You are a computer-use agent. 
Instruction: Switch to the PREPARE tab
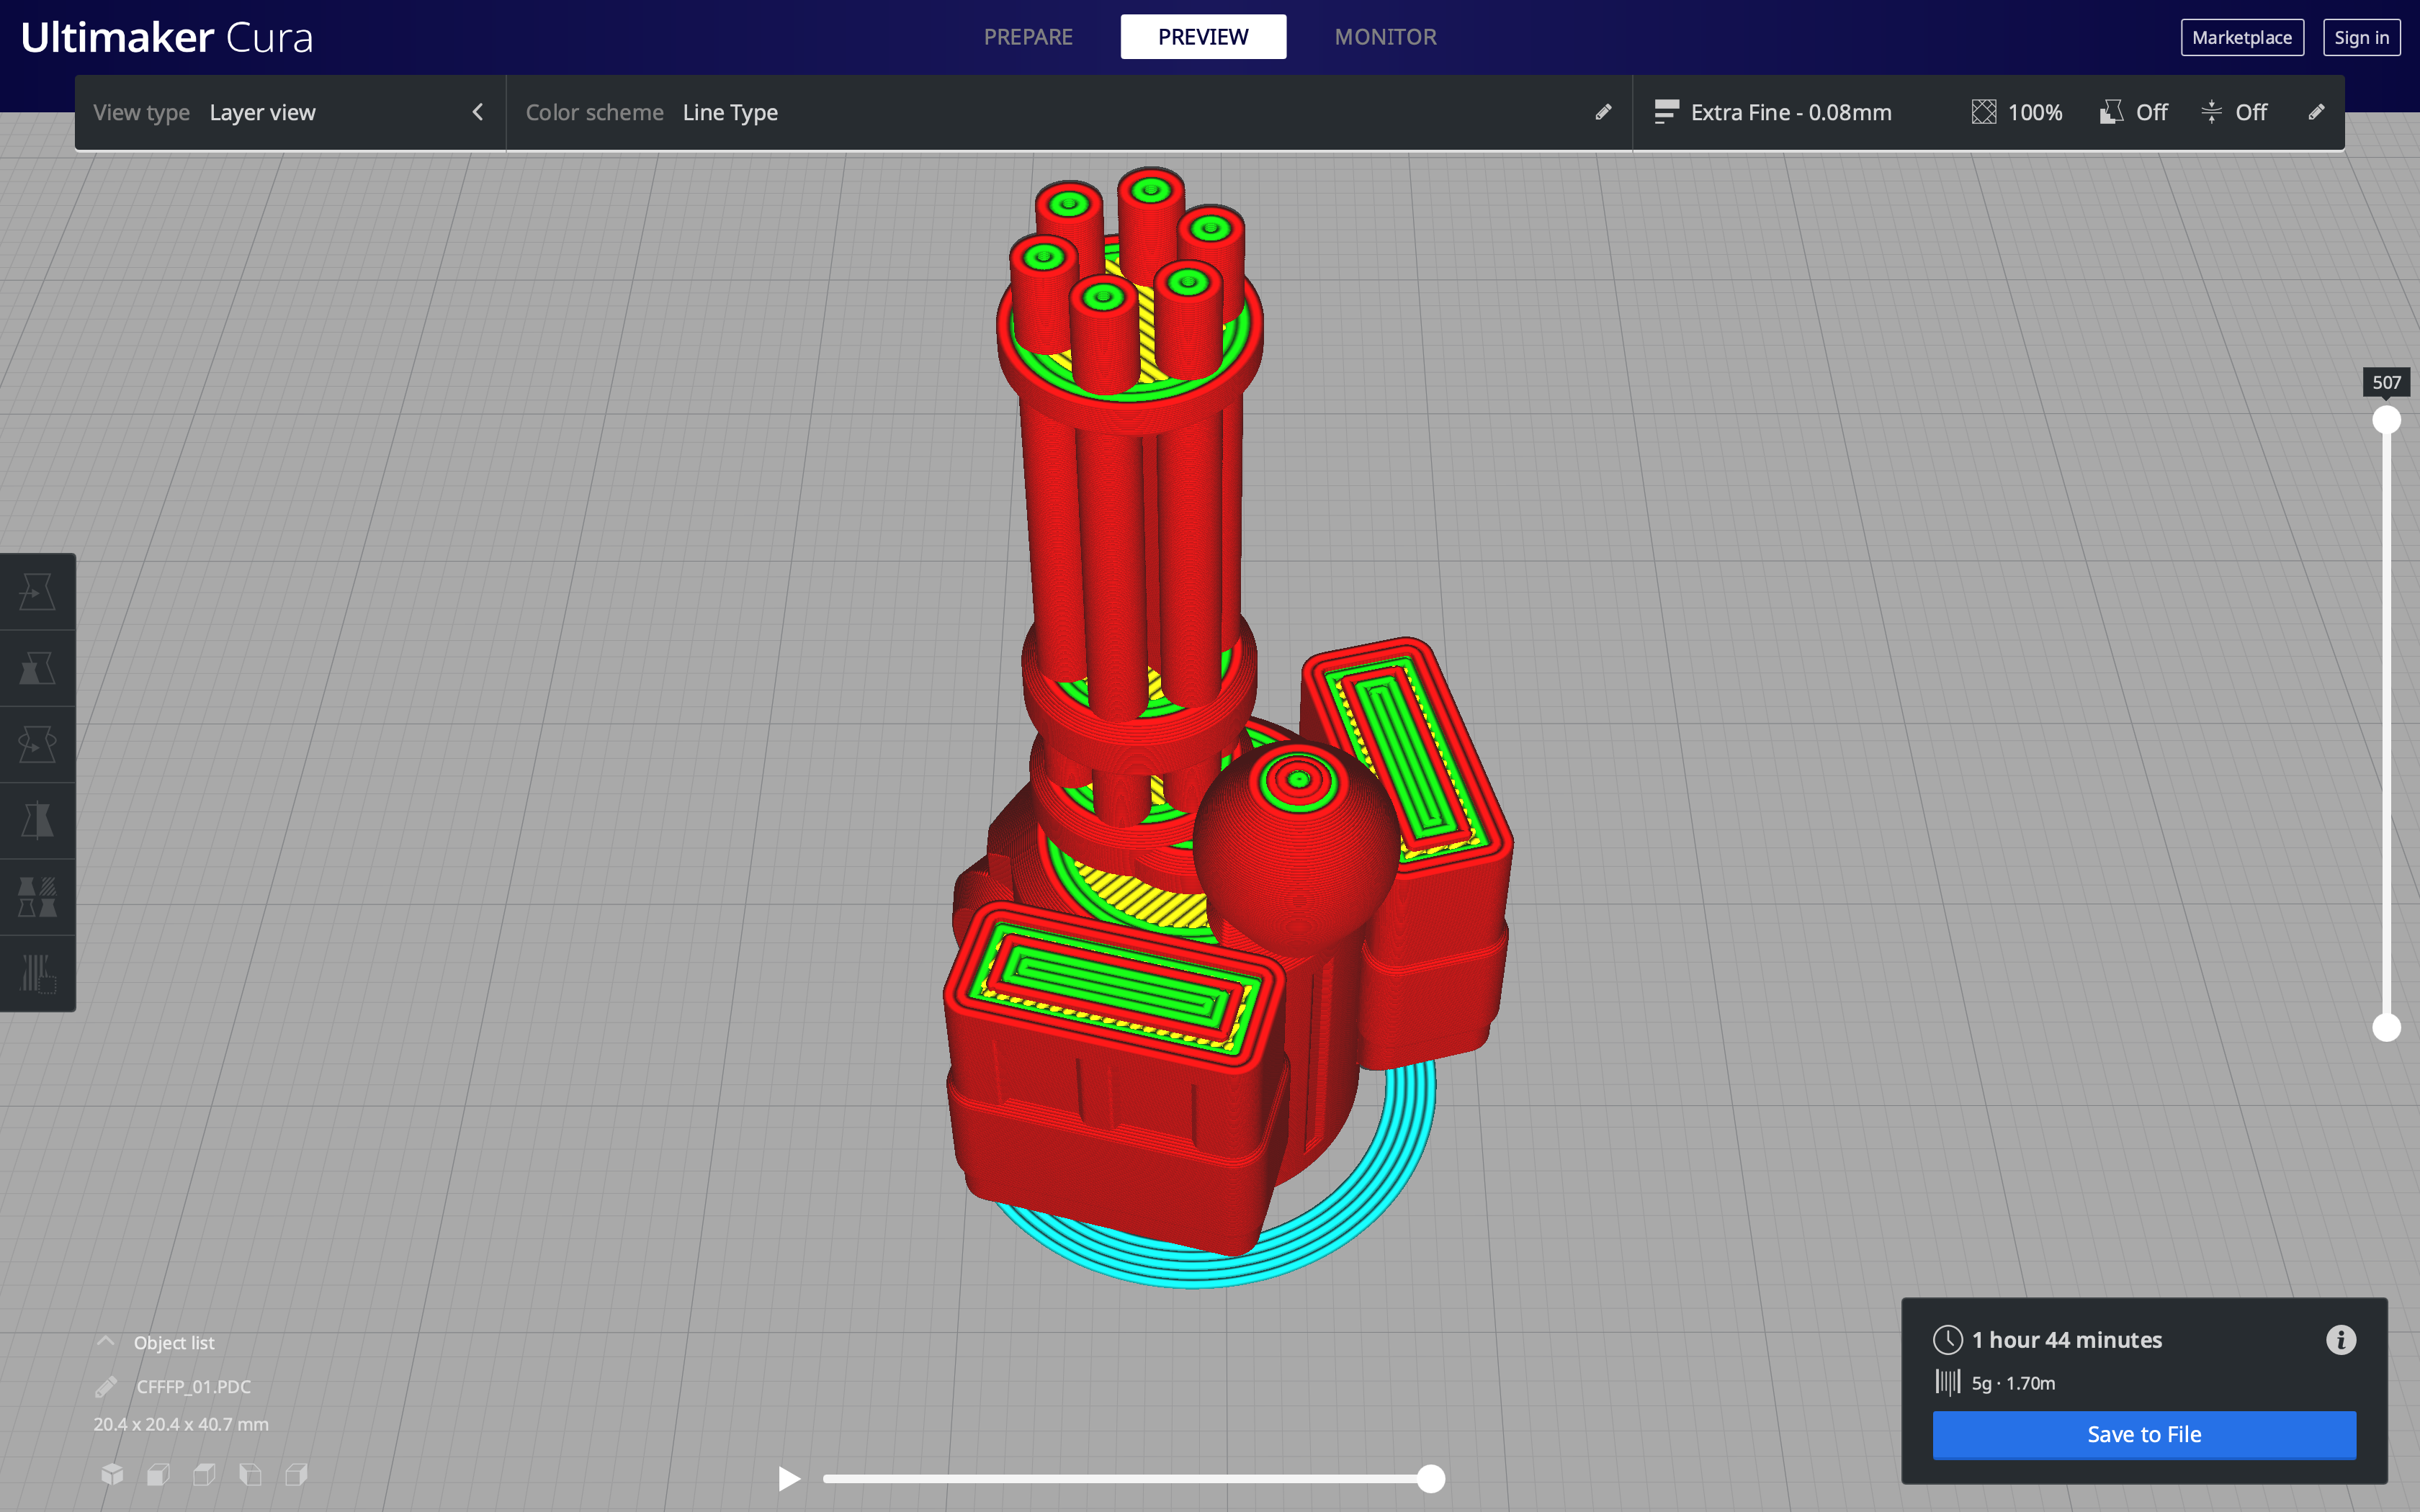coord(1028,37)
